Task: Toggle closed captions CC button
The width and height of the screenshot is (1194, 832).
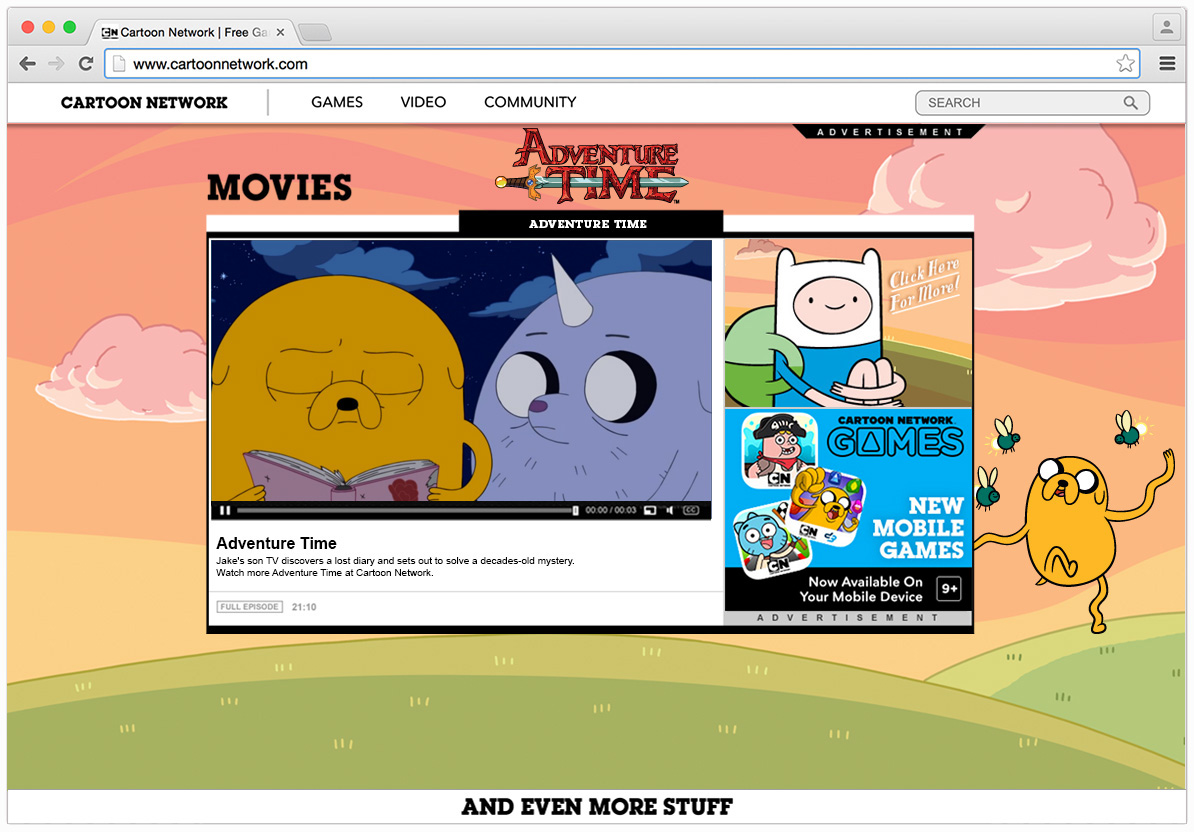Action: point(691,510)
